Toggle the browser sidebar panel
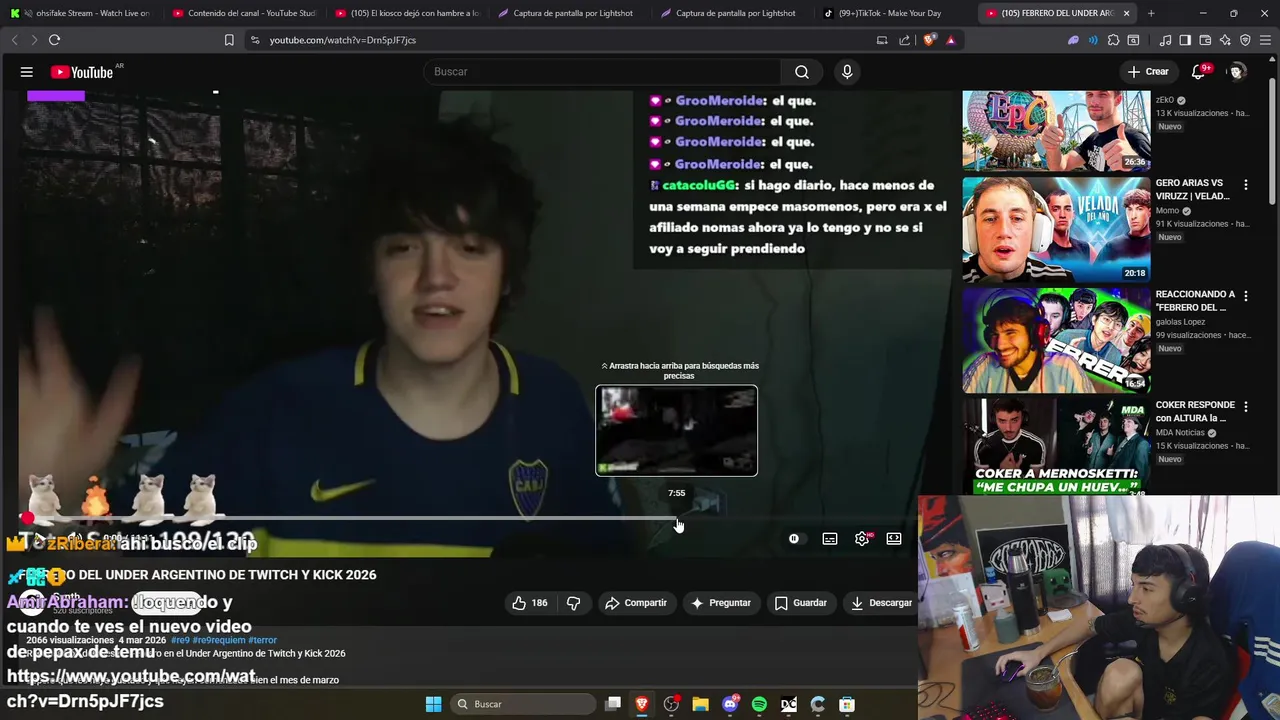The width and height of the screenshot is (1280, 720). pyautogui.click(x=1185, y=40)
